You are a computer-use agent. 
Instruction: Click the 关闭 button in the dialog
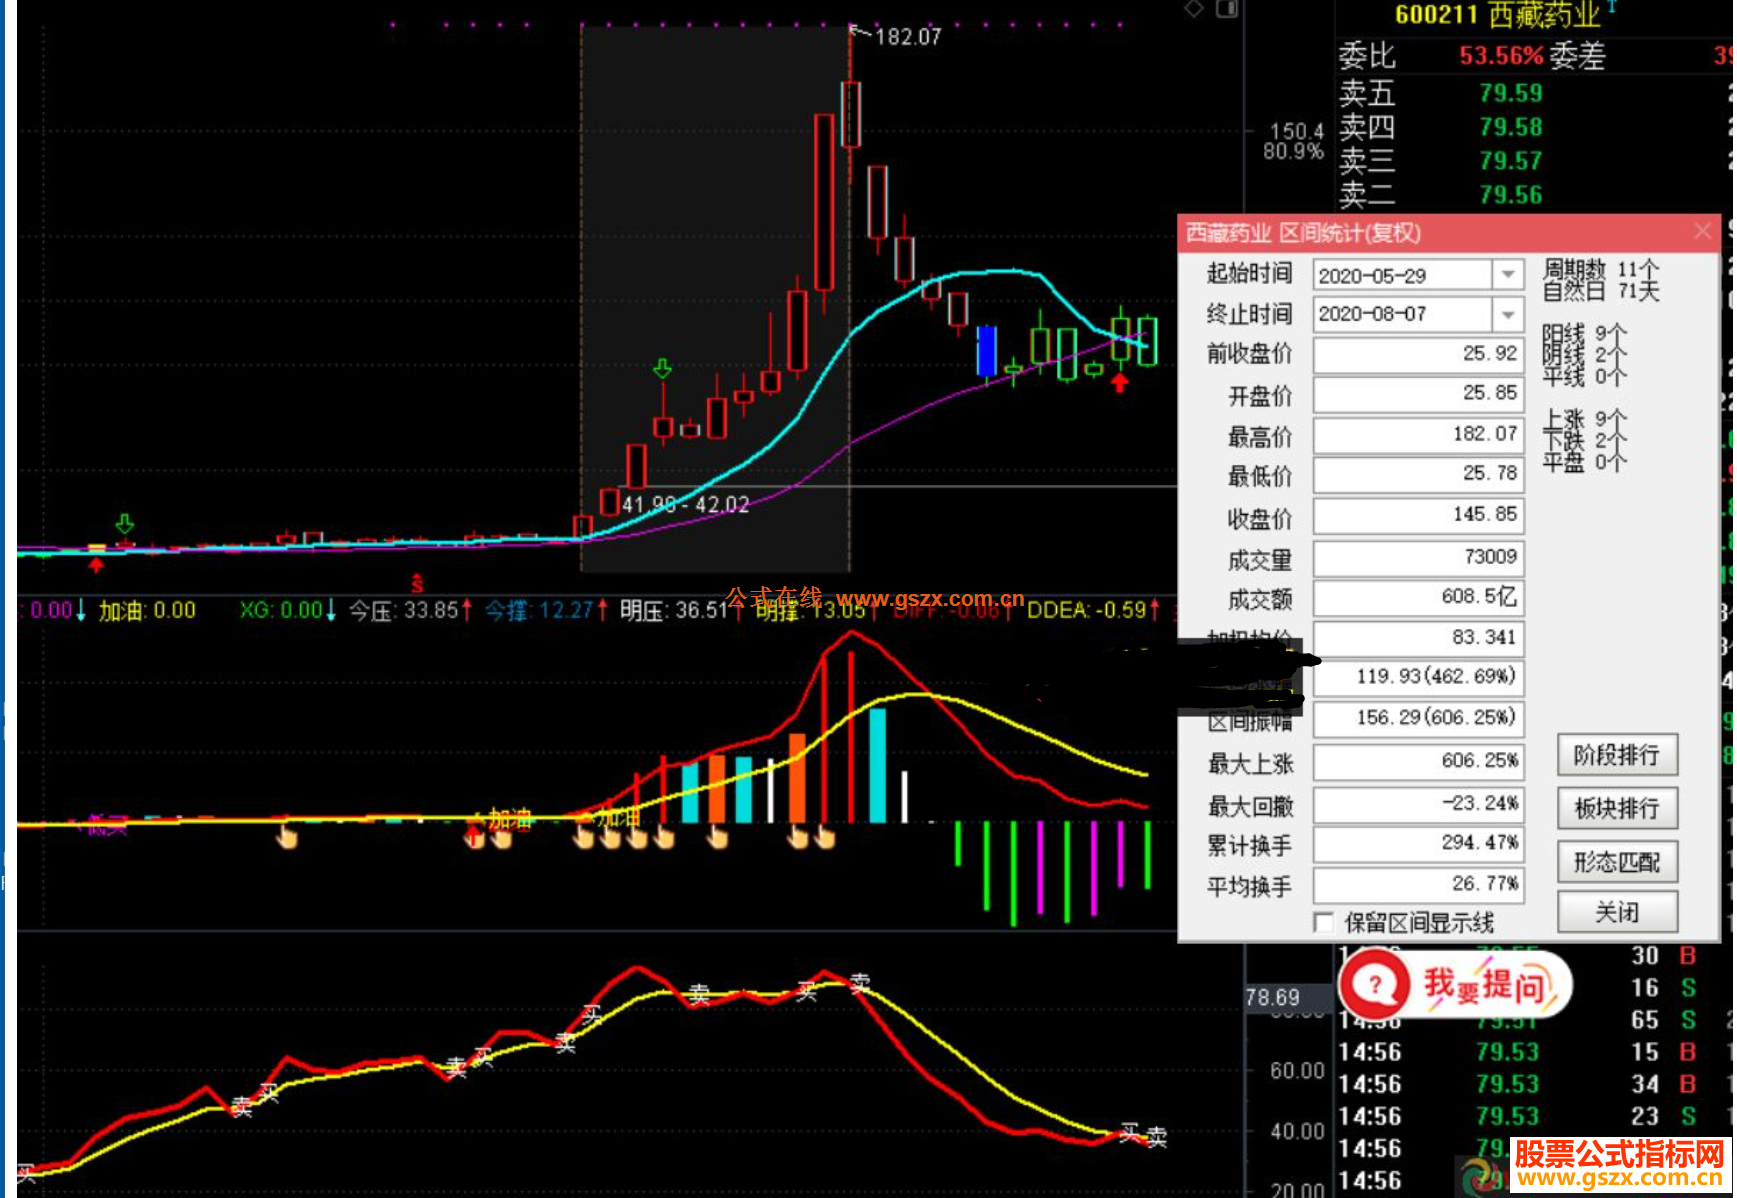[x=1617, y=912]
